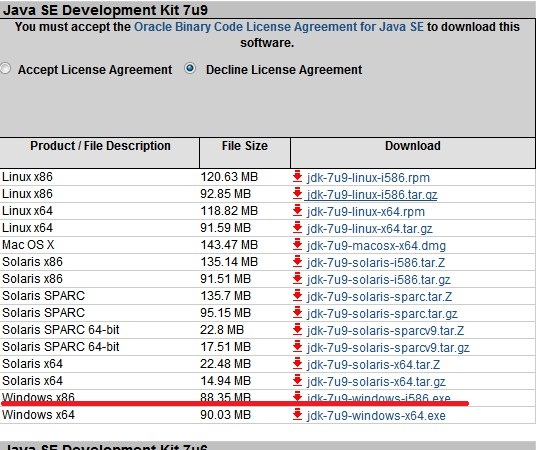
Task: Click download arrow for jdk-7u9-linux-i586.rpm
Action: point(297,176)
